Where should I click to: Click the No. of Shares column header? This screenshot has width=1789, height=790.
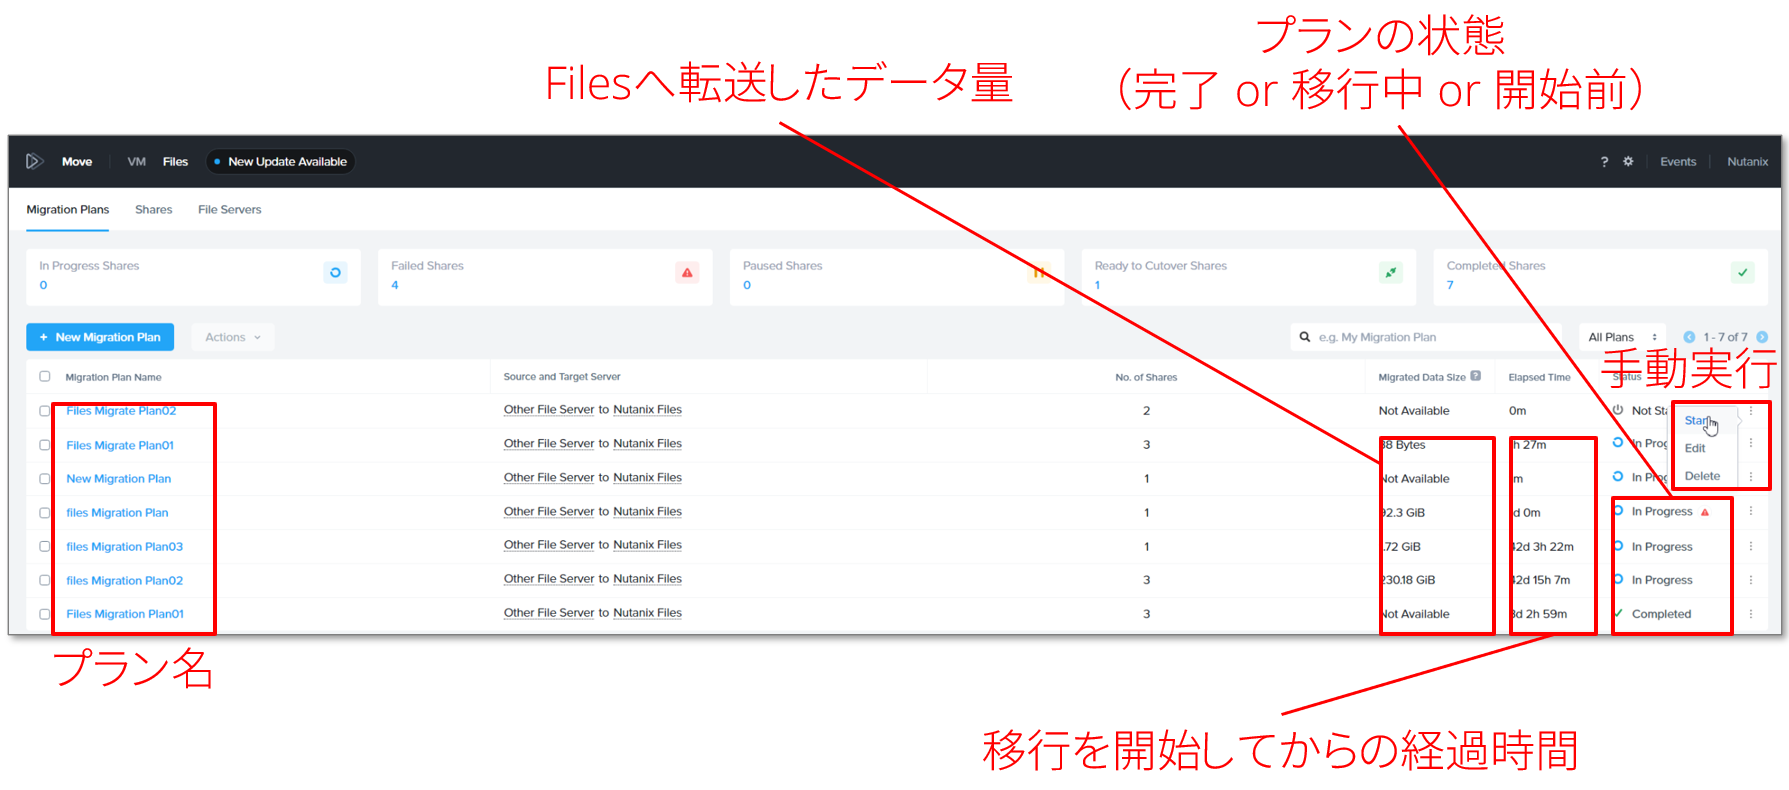pos(1146,377)
